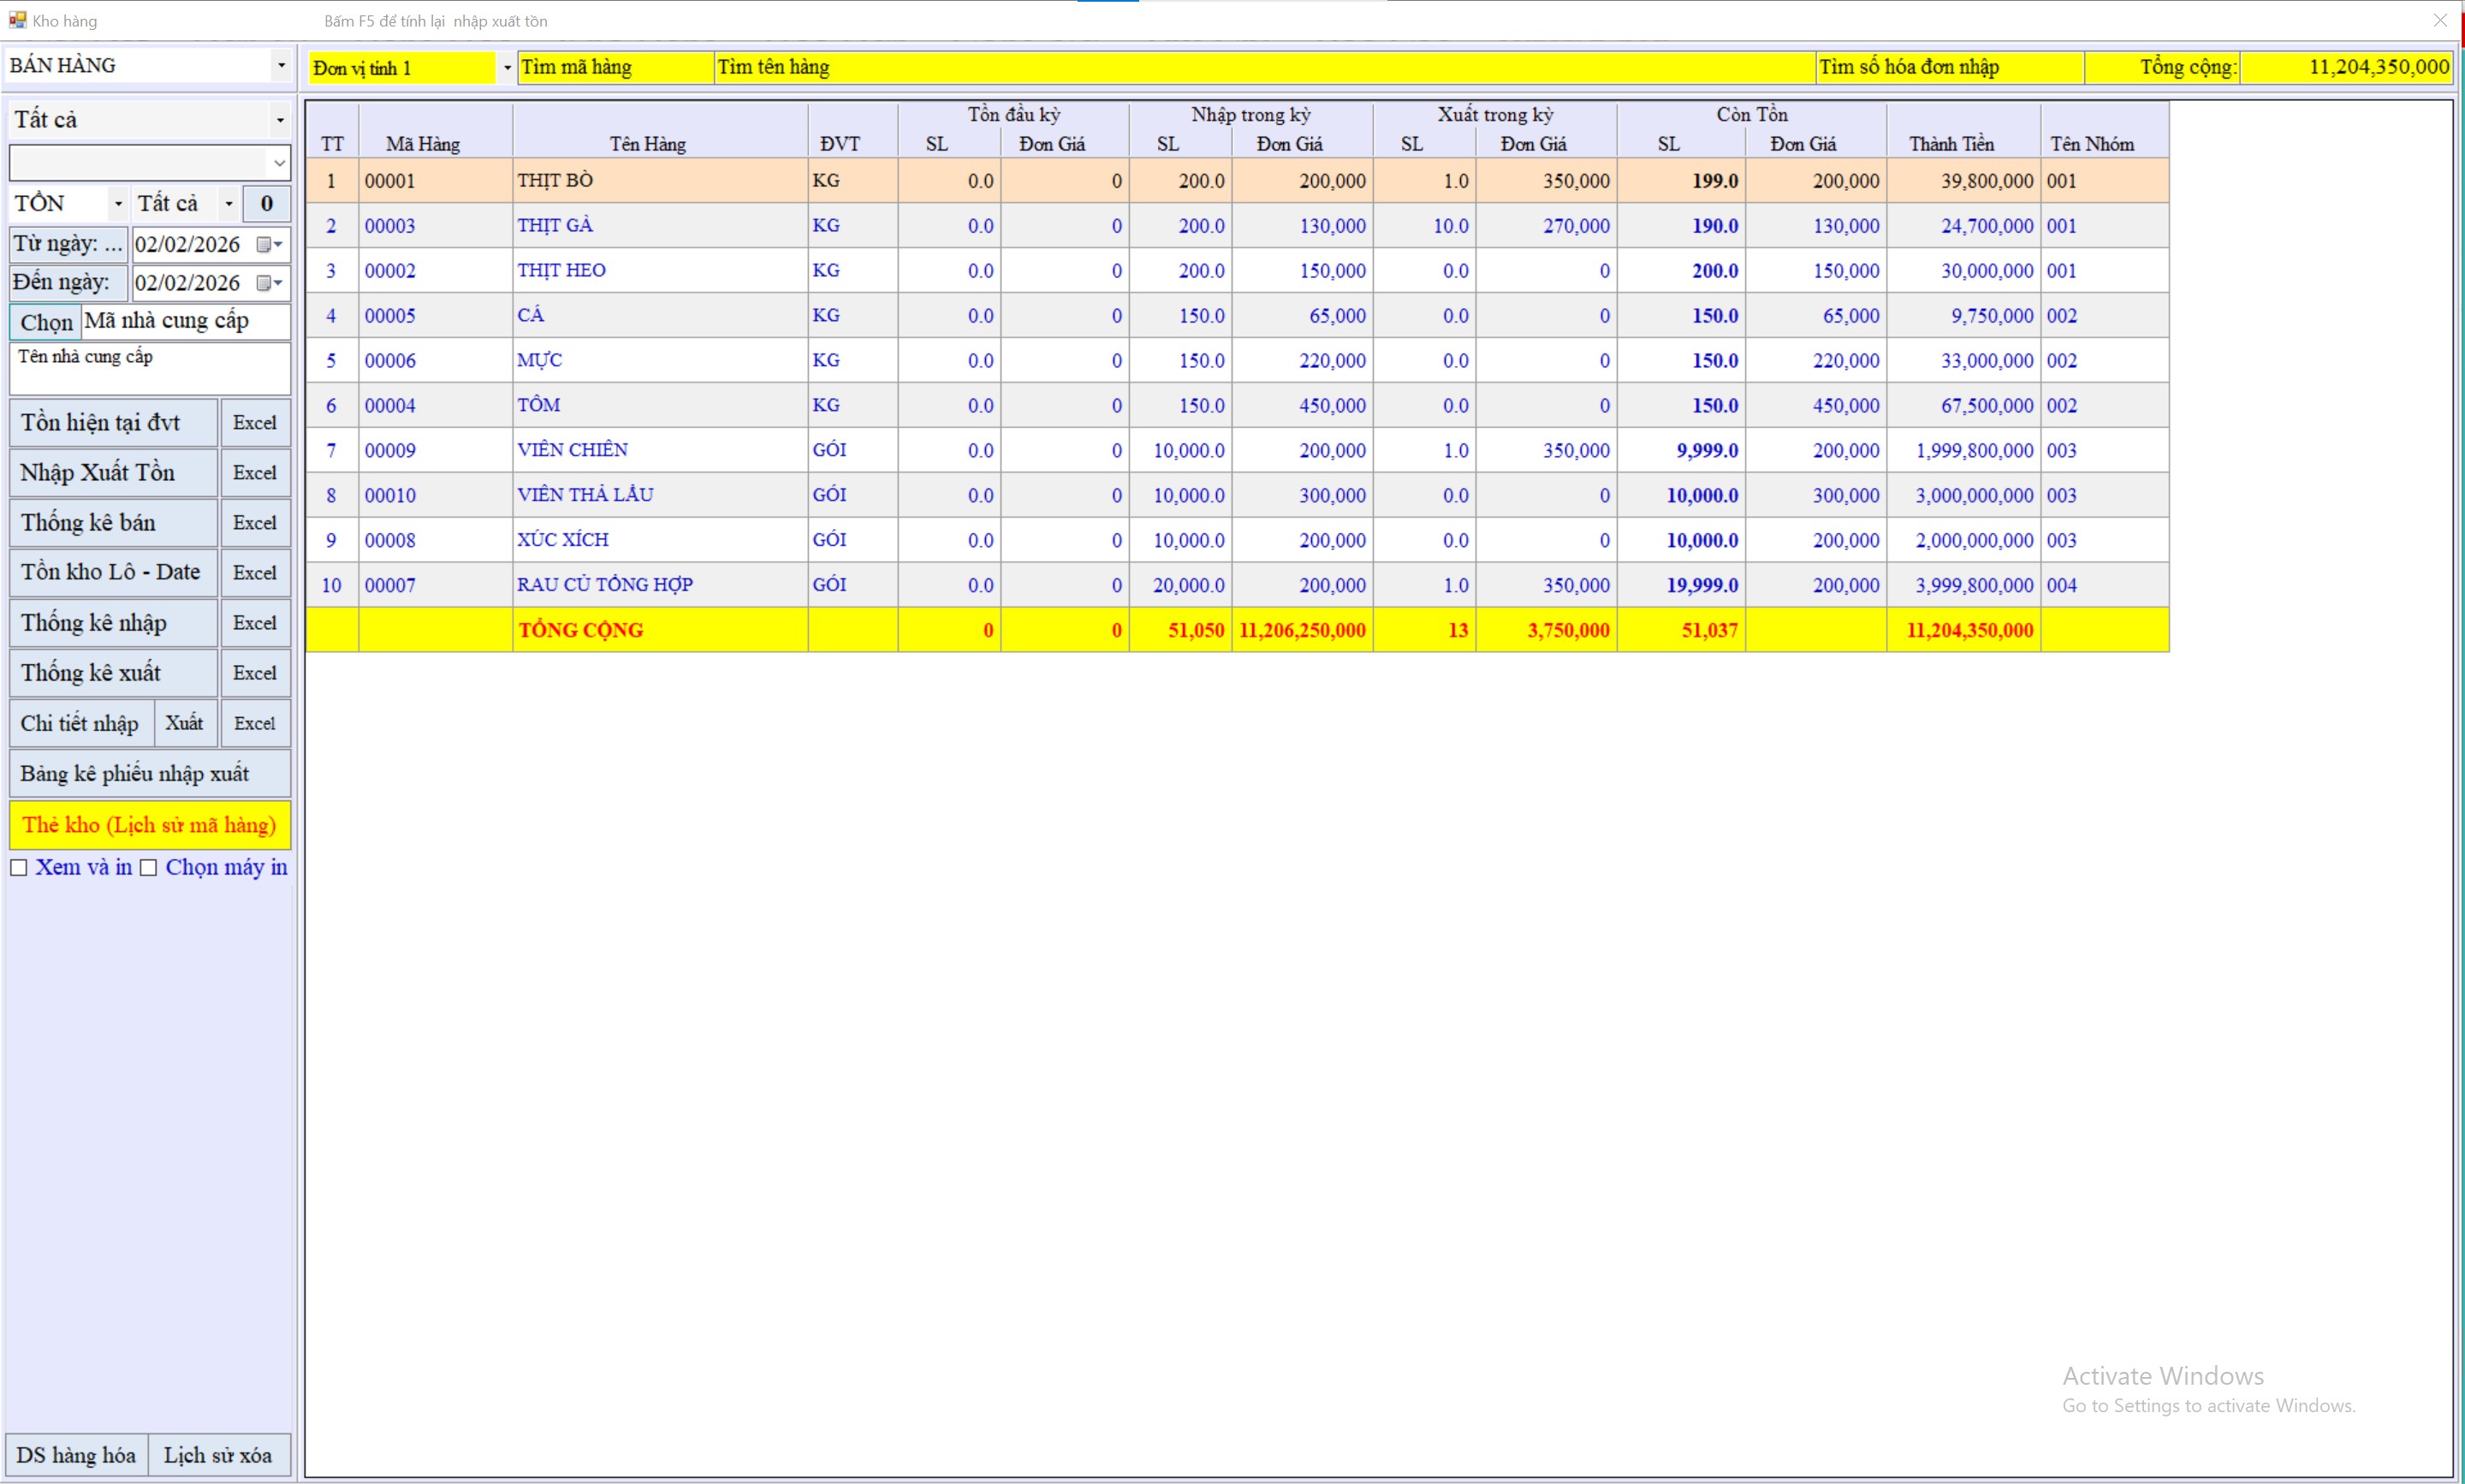Screen dimensions: 2465x1484
Task: Open Thẻ kho (Lịch sử mã hàng)
Action: [150, 825]
